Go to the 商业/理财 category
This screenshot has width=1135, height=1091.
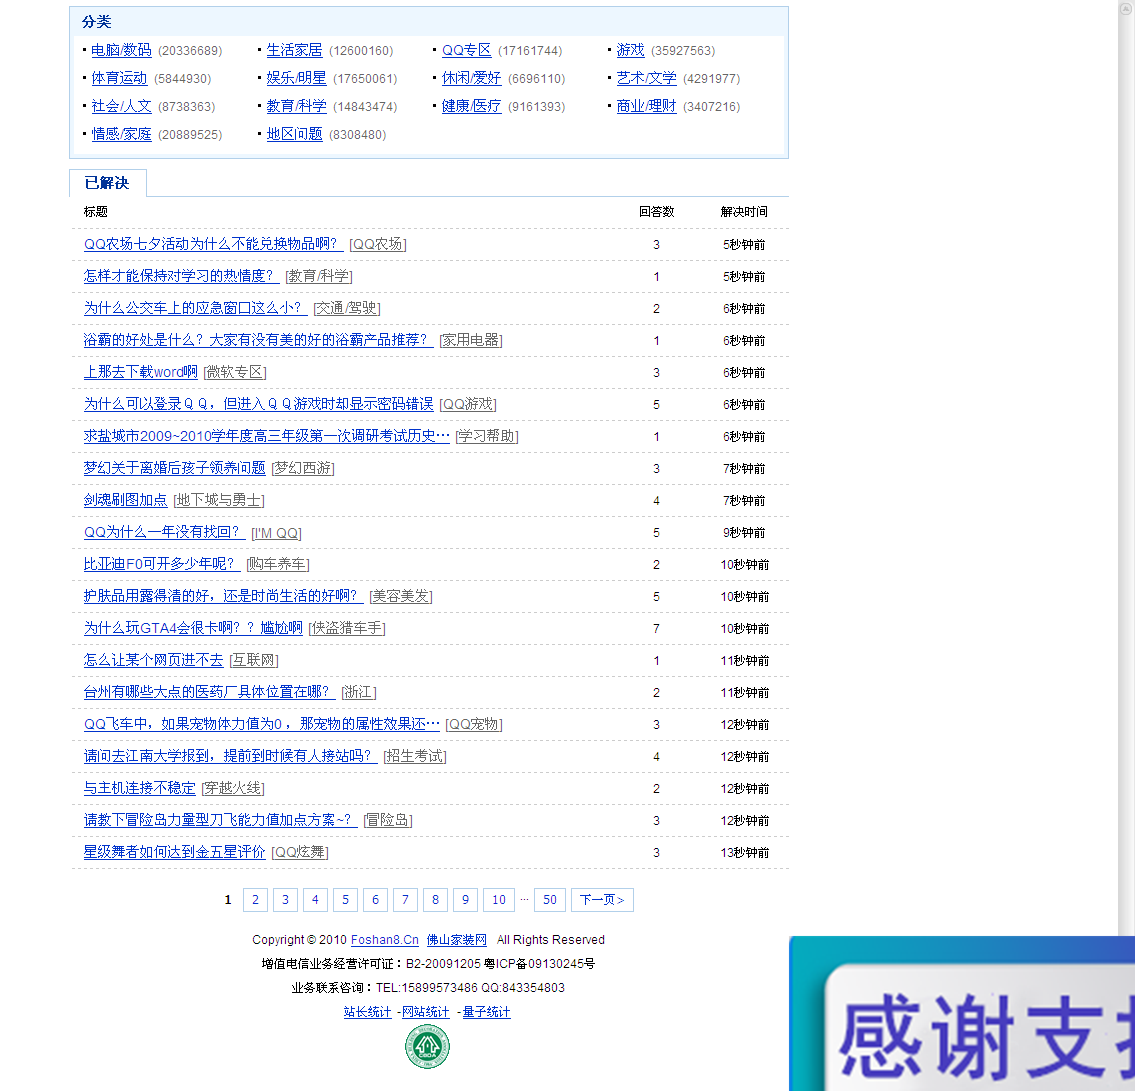(x=647, y=106)
